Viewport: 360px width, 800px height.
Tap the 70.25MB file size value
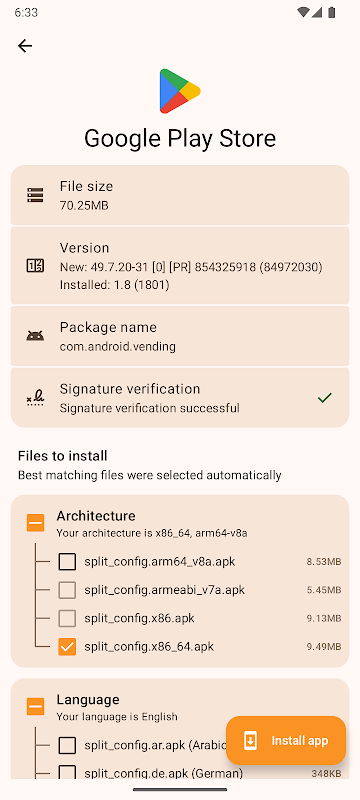pos(84,206)
